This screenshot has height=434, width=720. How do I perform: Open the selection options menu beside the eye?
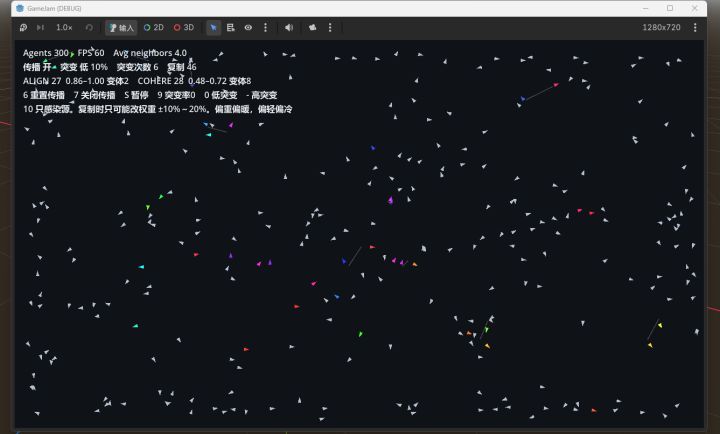265,28
